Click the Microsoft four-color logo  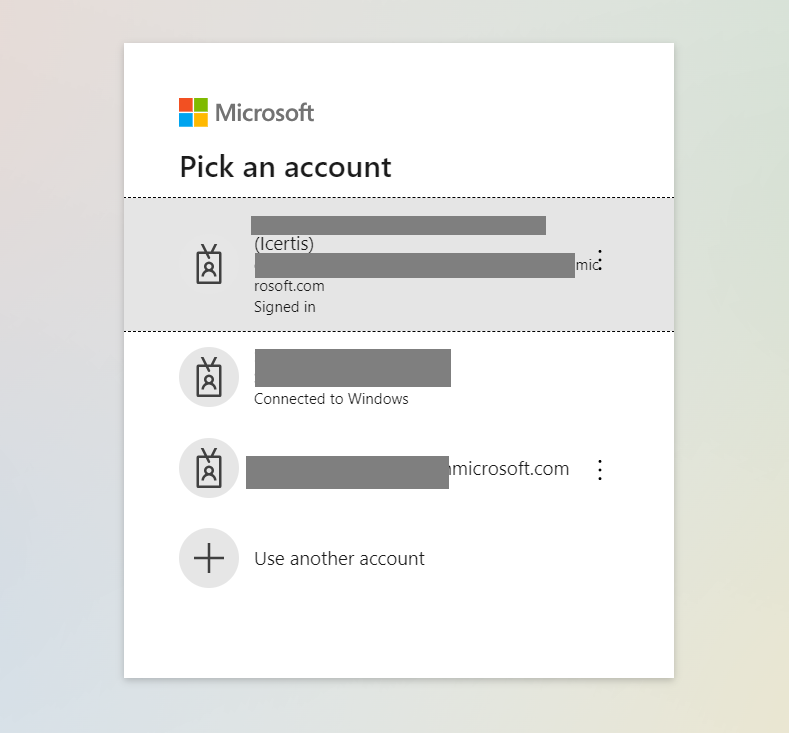193,112
